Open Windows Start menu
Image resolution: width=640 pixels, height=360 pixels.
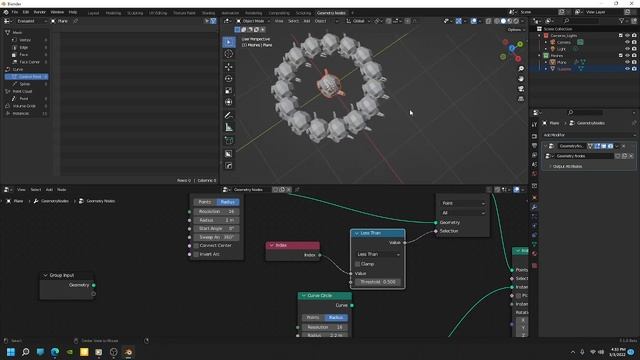click(x=11, y=352)
